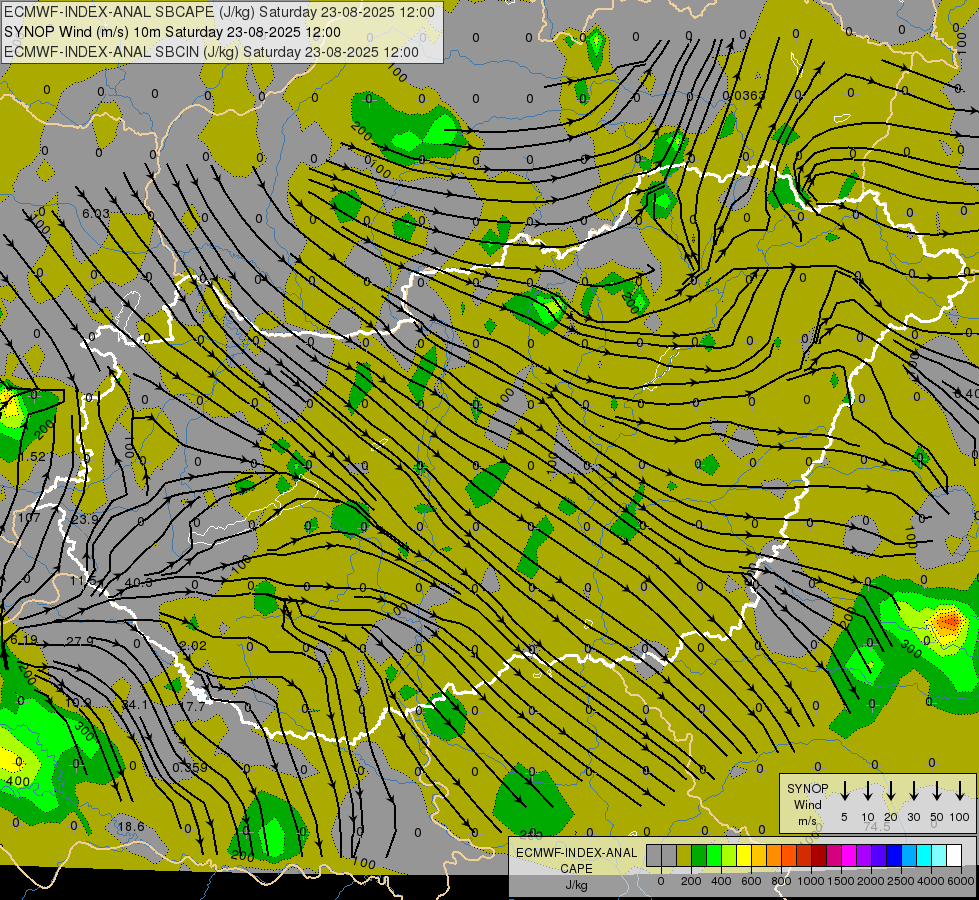Click the wind legend arrow above 10
The height and width of the screenshot is (900, 979).
868,791
